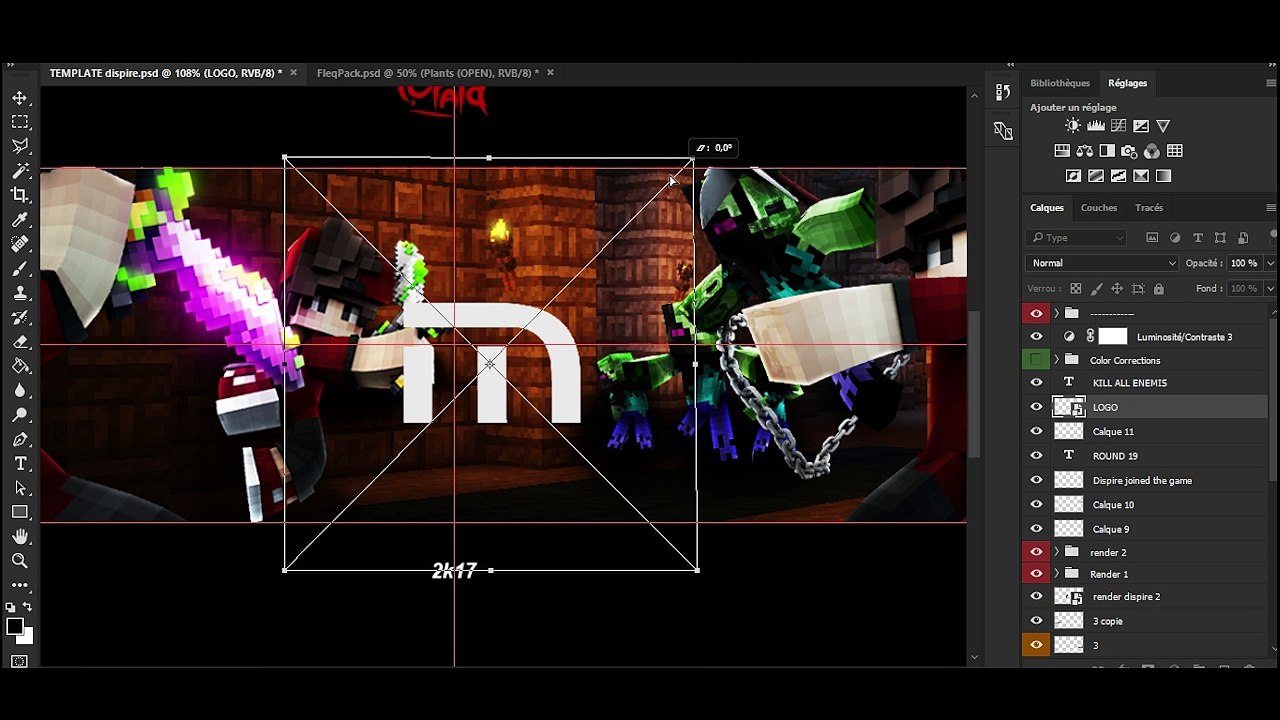Viewport: 1280px width, 720px height.
Task: Hide the Dispire joined the game layer
Action: tap(1036, 481)
